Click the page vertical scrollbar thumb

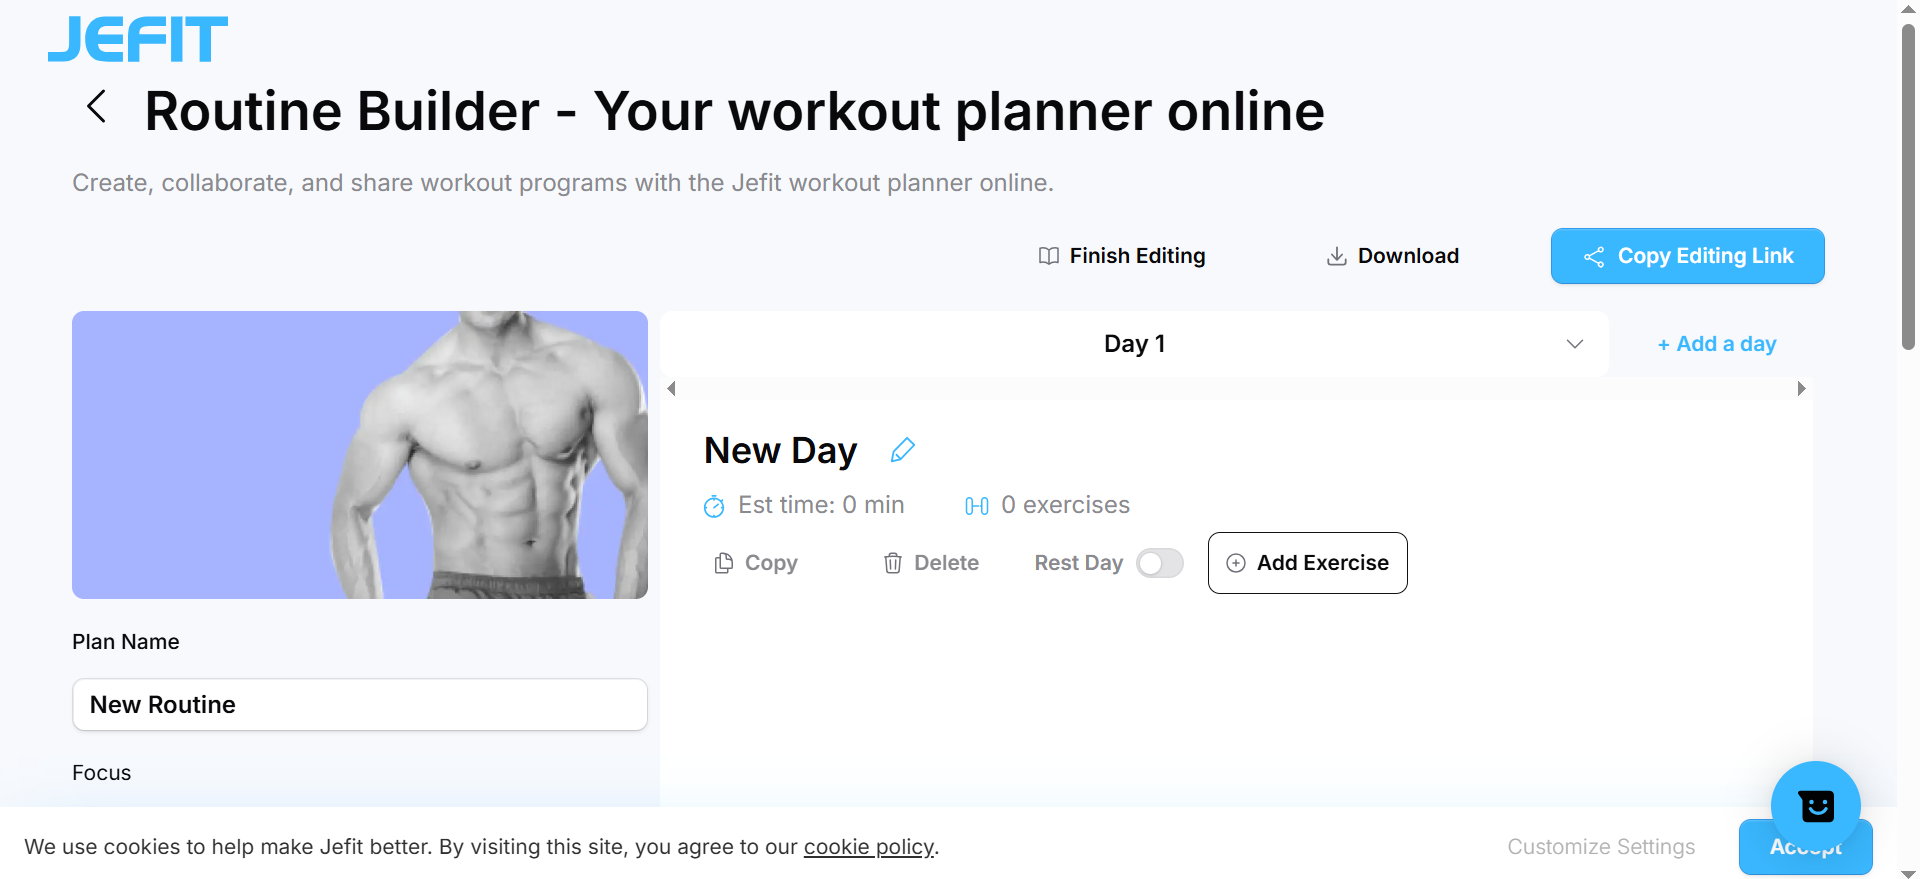point(1908,190)
